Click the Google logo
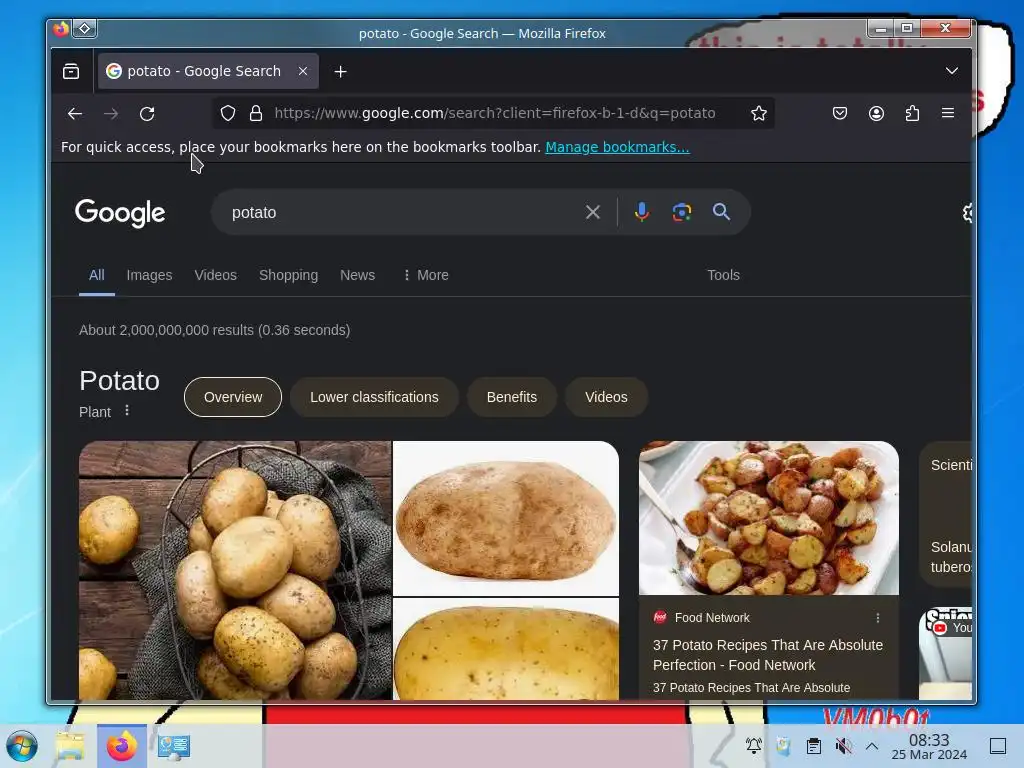This screenshot has height=768, width=1024. coord(120,213)
